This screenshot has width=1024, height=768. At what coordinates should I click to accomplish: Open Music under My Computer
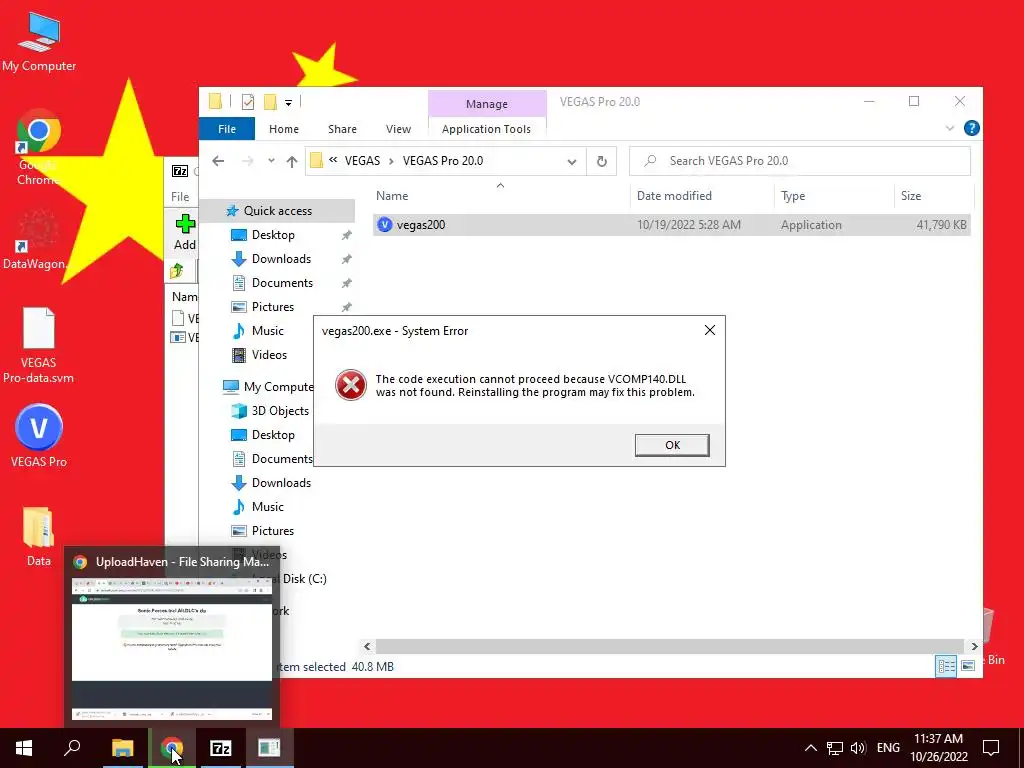267,507
